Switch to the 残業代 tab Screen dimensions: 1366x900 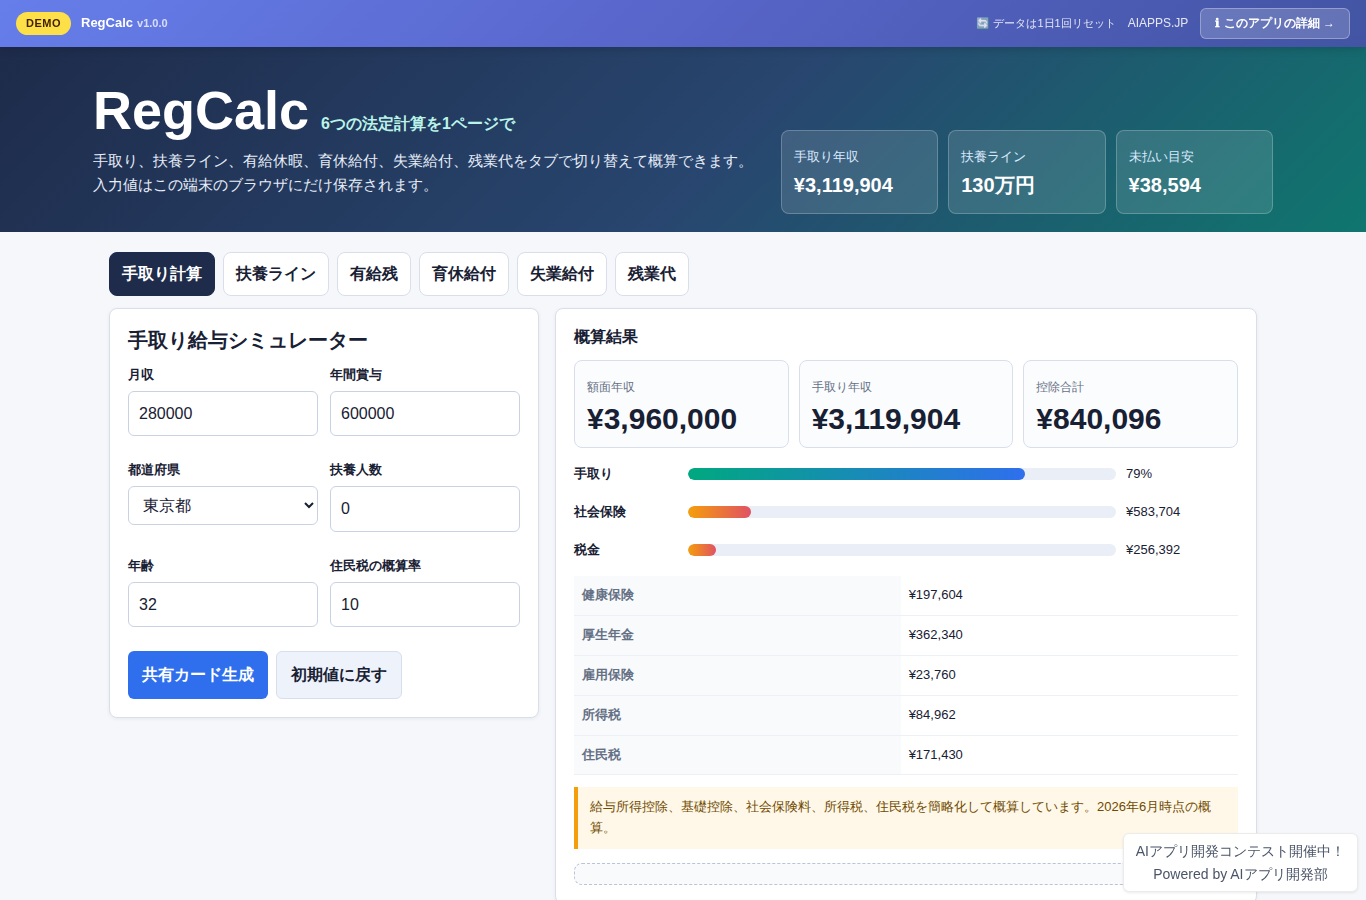pos(652,274)
